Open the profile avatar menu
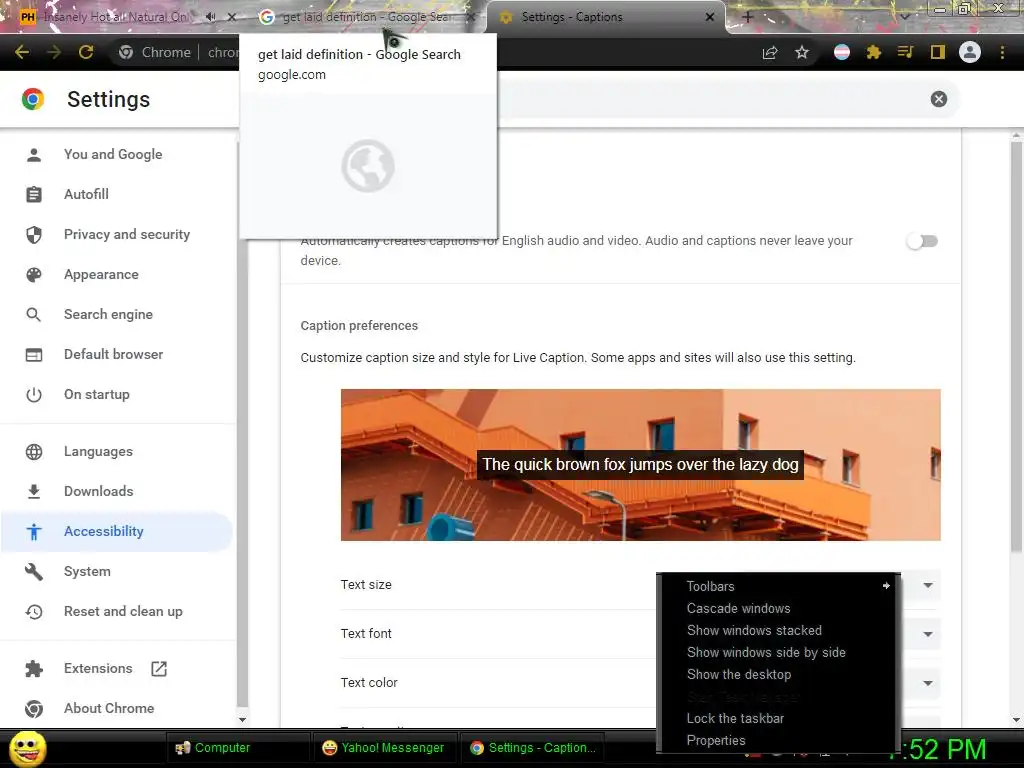The width and height of the screenshot is (1024, 768). pos(970,52)
